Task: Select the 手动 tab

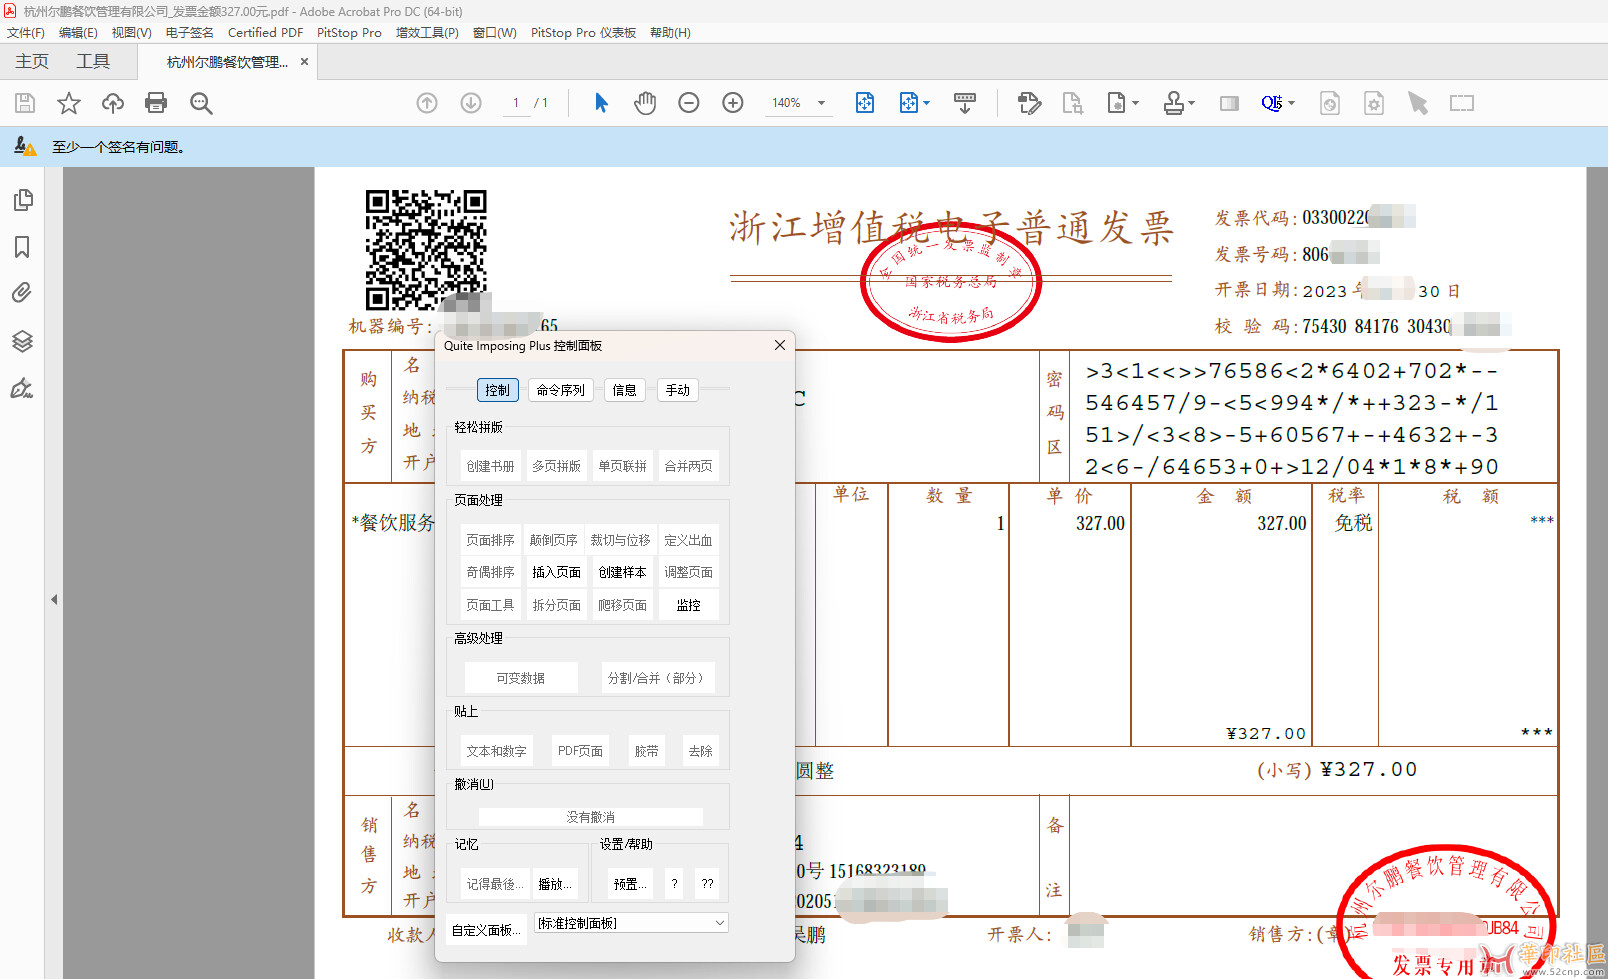Action: [678, 390]
